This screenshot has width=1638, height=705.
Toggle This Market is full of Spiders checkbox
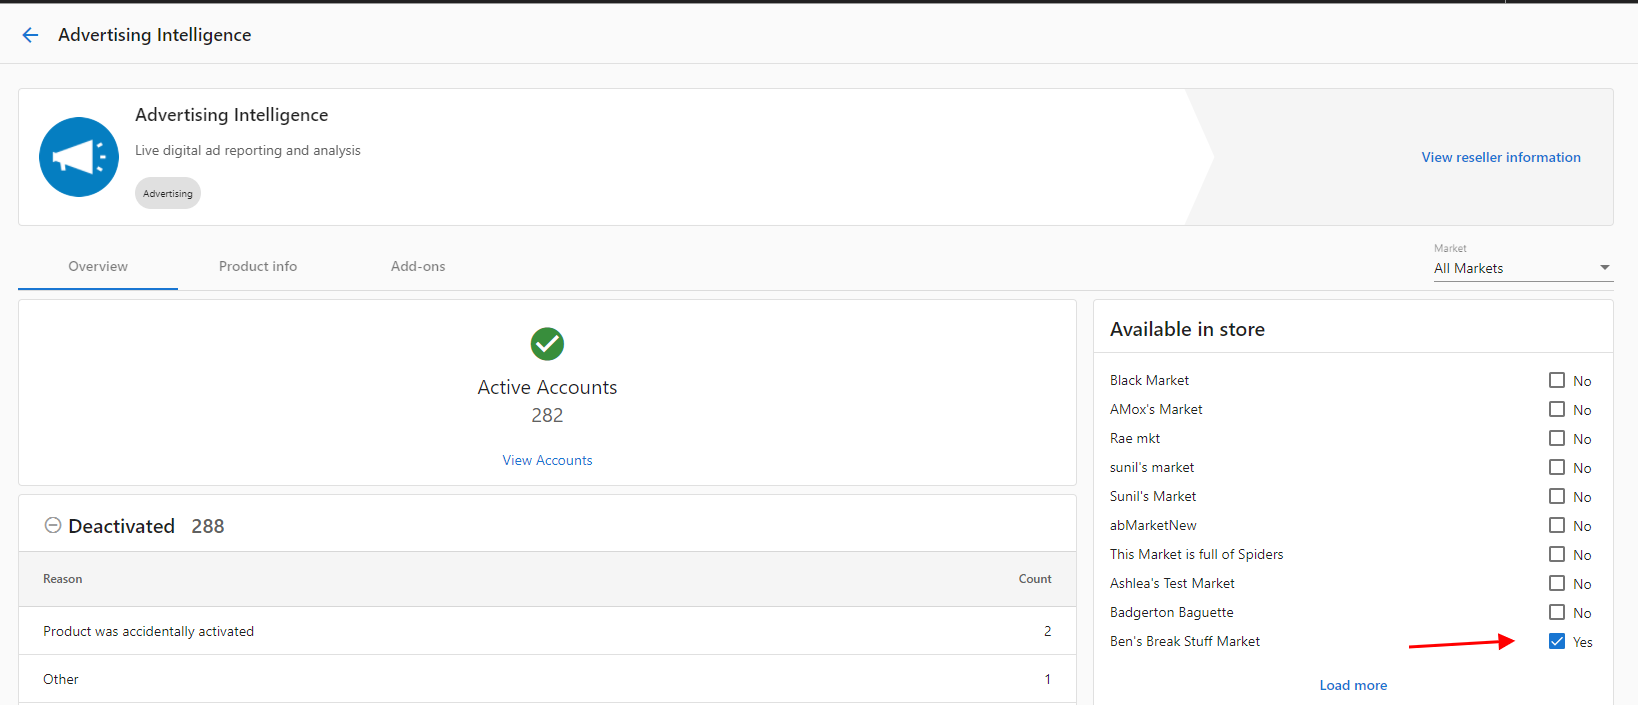[1557, 554]
